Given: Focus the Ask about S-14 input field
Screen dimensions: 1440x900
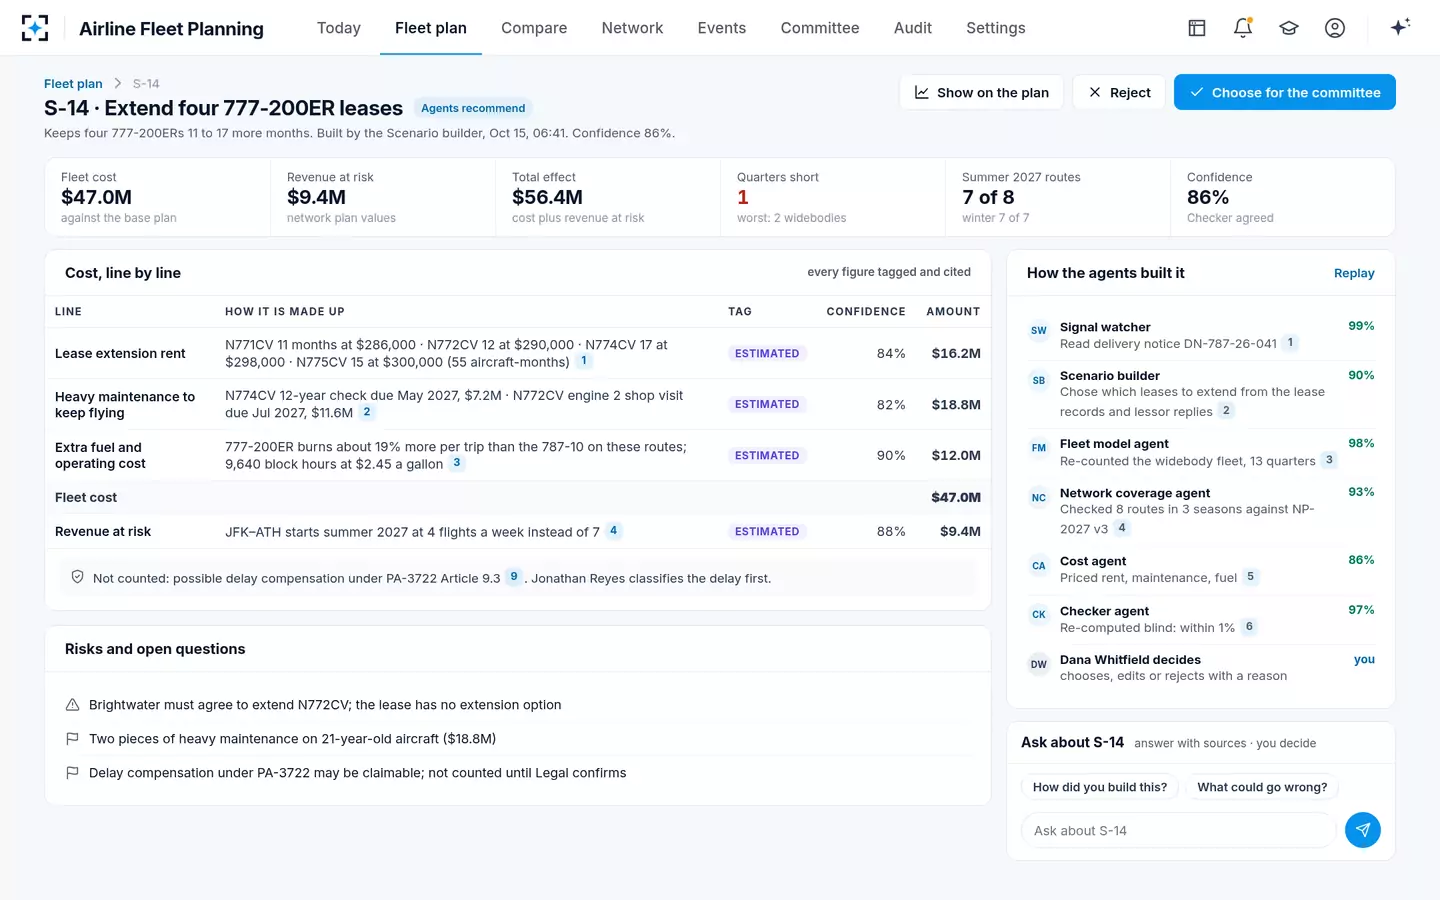Looking at the screenshot, I should pos(1178,830).
